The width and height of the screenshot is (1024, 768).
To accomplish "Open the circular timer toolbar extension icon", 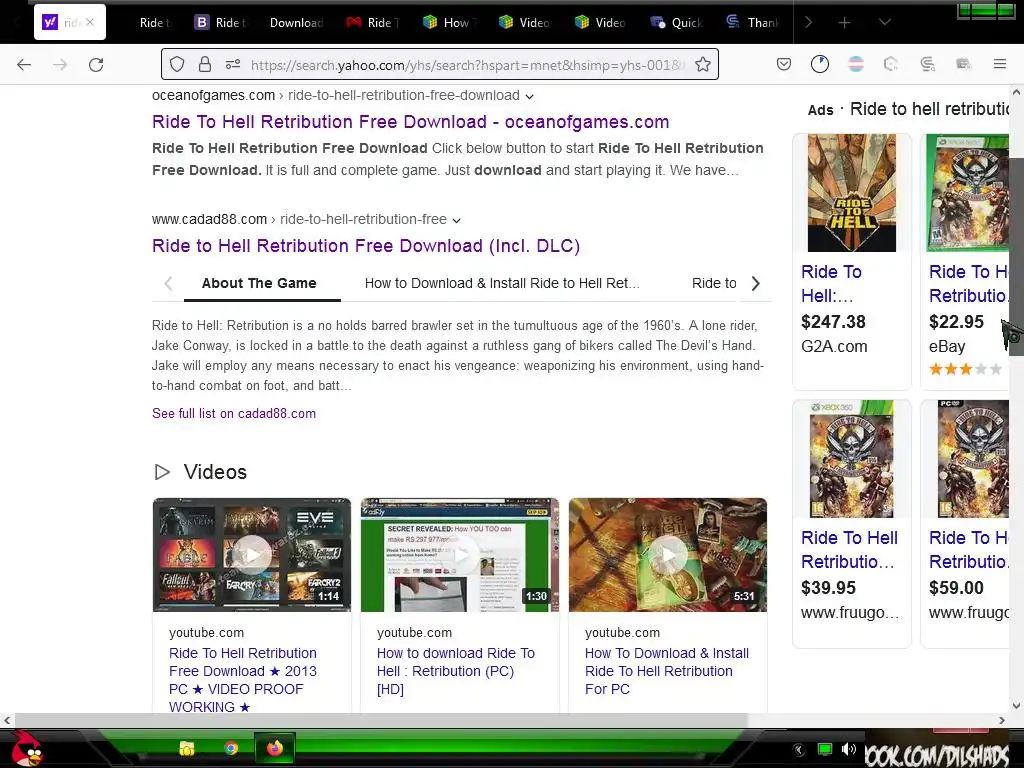I will pos(820,64).
